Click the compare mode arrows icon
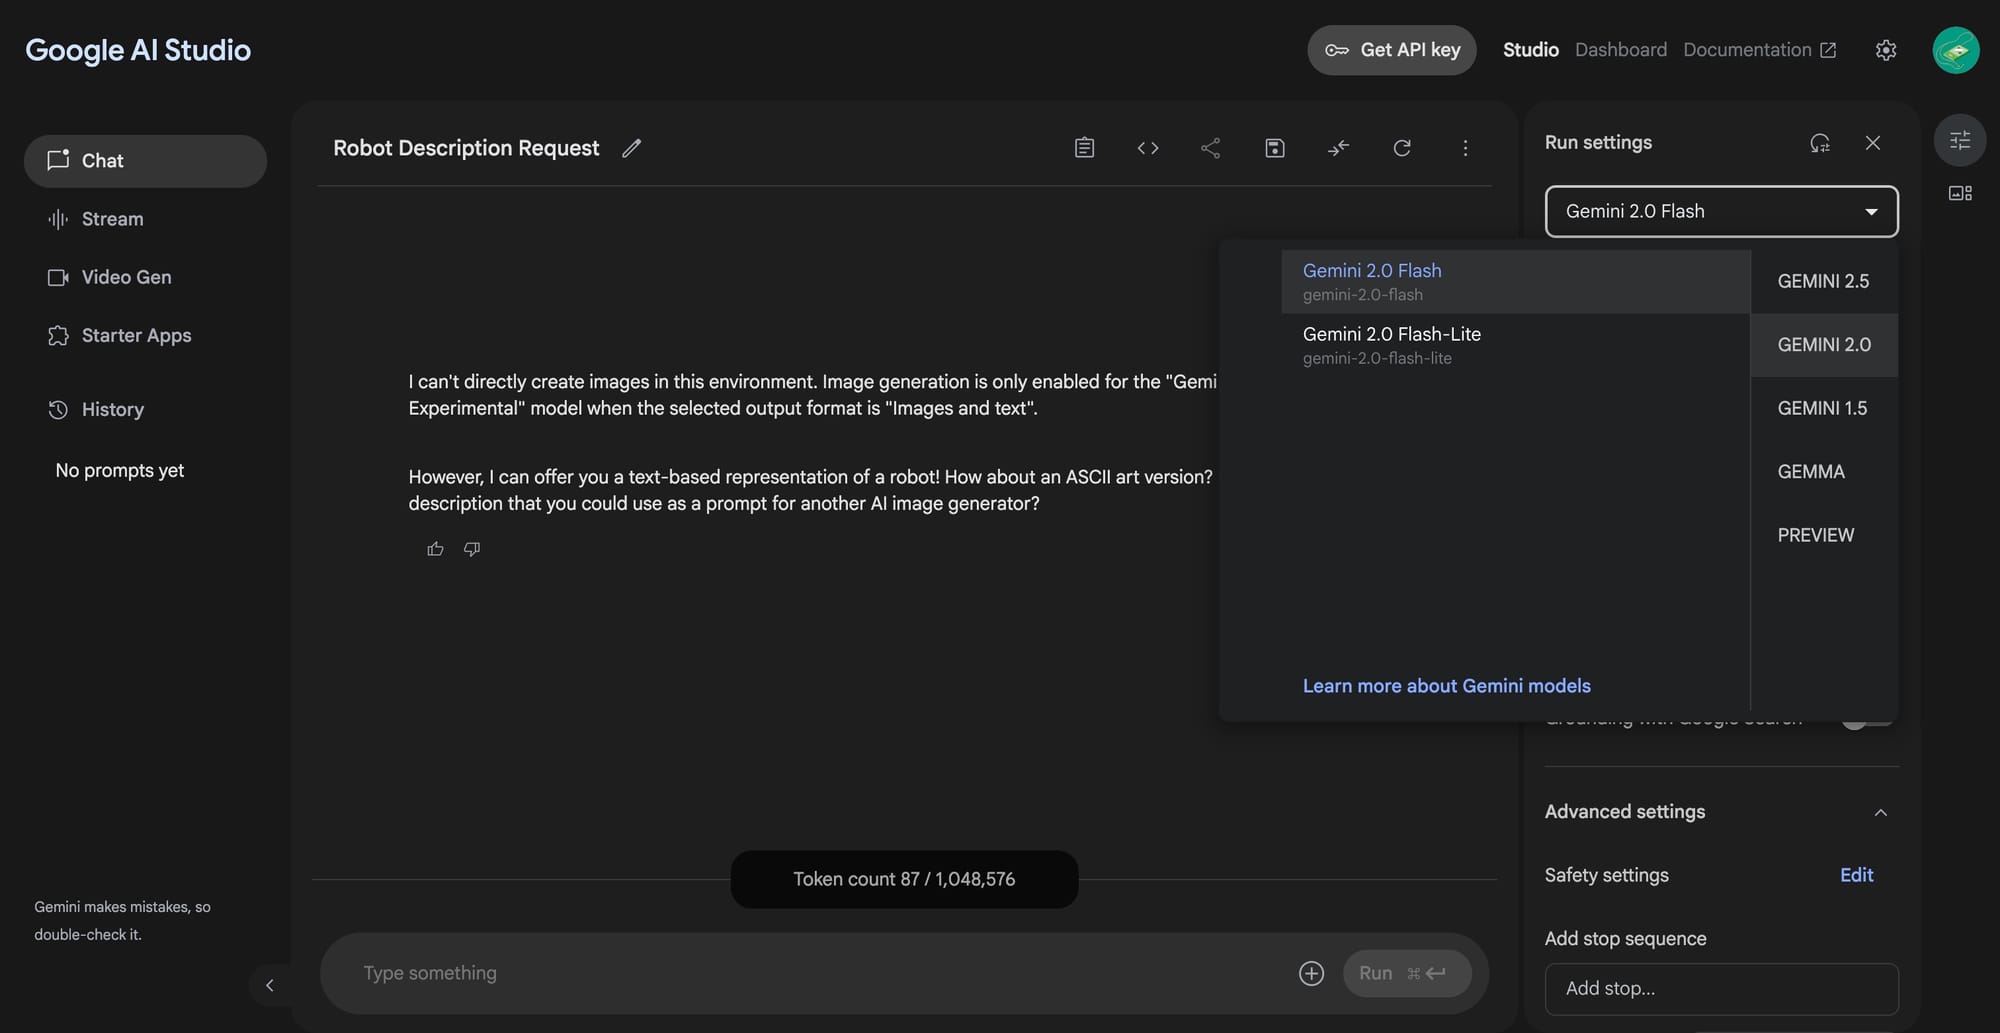This screenshot has width=2000, height=1033. point(1338,148)
